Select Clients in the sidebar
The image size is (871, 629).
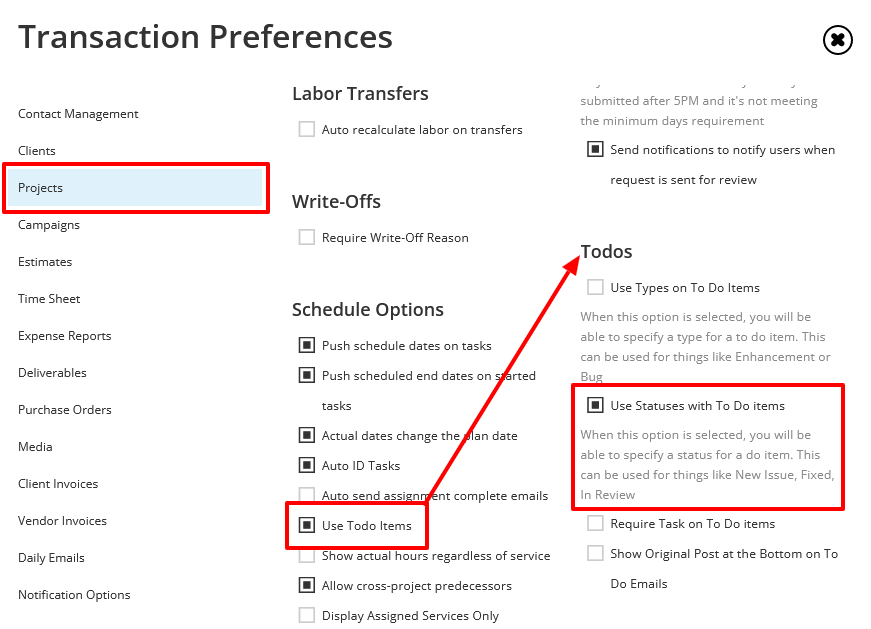(37, 150)
